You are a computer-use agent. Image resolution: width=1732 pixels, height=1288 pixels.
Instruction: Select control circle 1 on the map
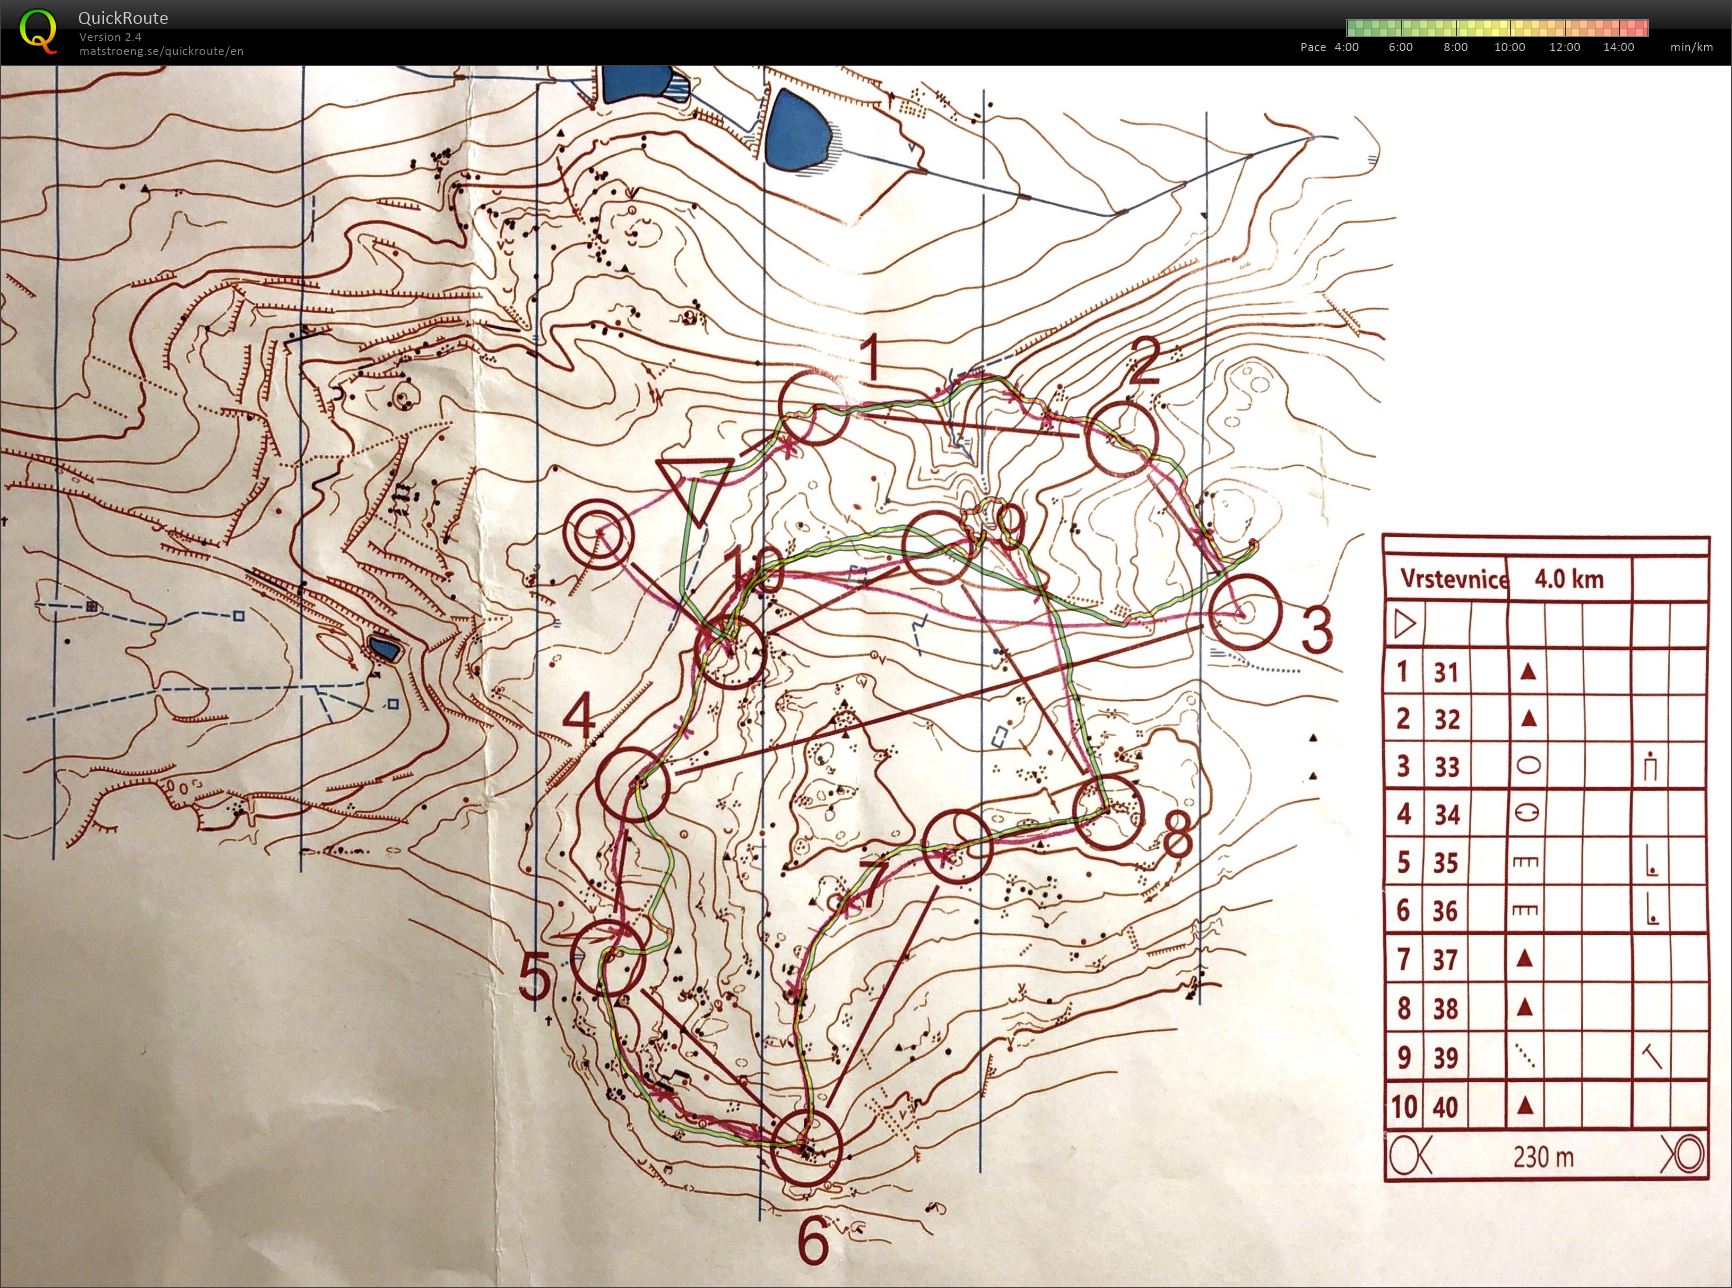[814, 407]
